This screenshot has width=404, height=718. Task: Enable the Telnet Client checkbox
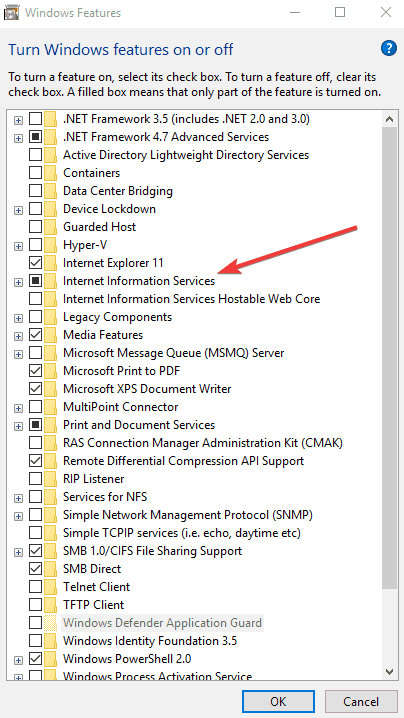pos(35,587)
